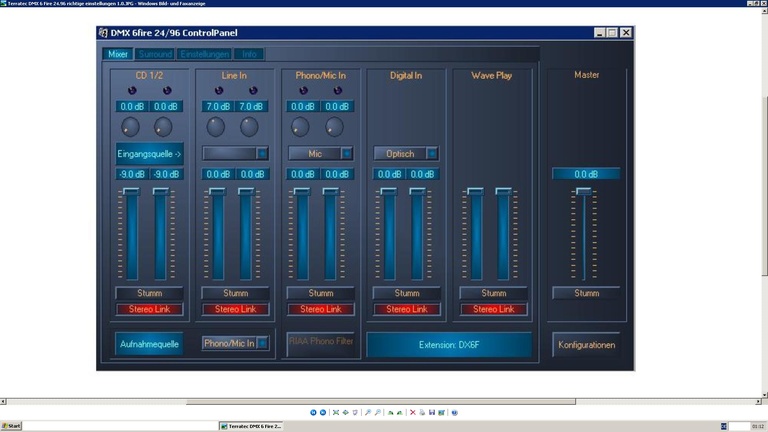
Task: Click the help icon in viewer toolbar
Action: (x=454, y=412)
